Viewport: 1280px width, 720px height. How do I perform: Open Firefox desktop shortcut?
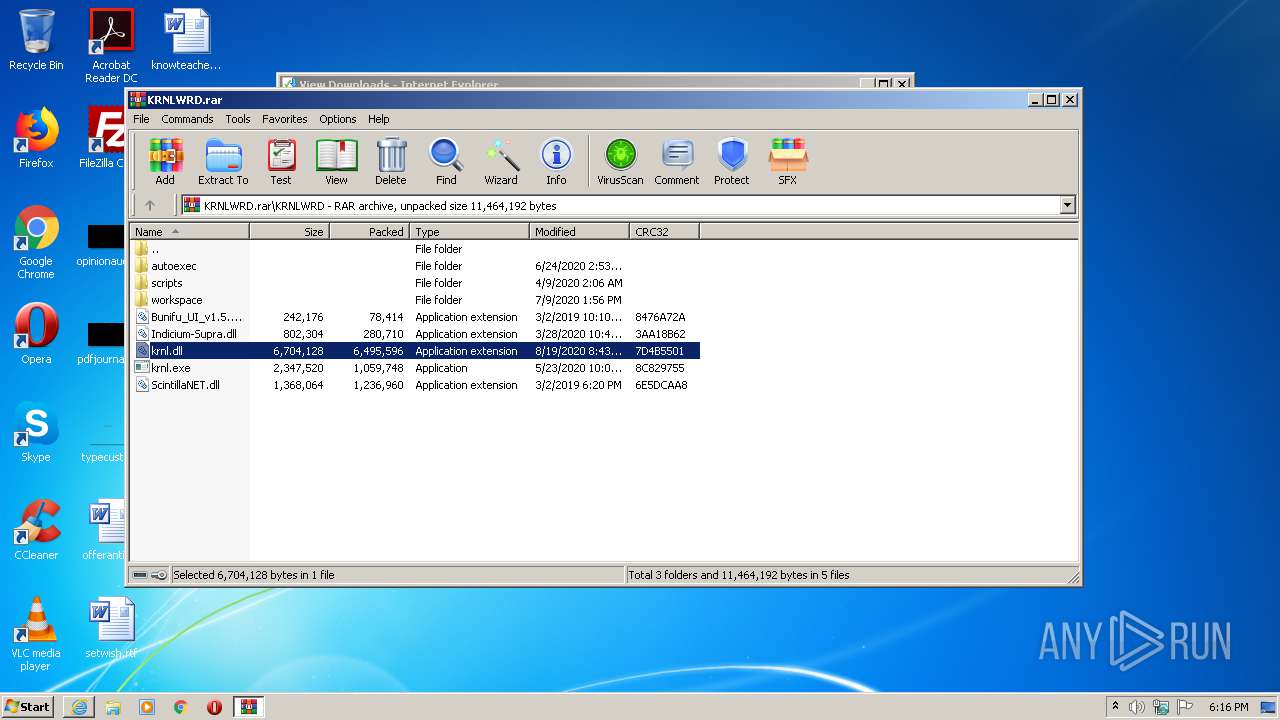[x=36, y=138]
